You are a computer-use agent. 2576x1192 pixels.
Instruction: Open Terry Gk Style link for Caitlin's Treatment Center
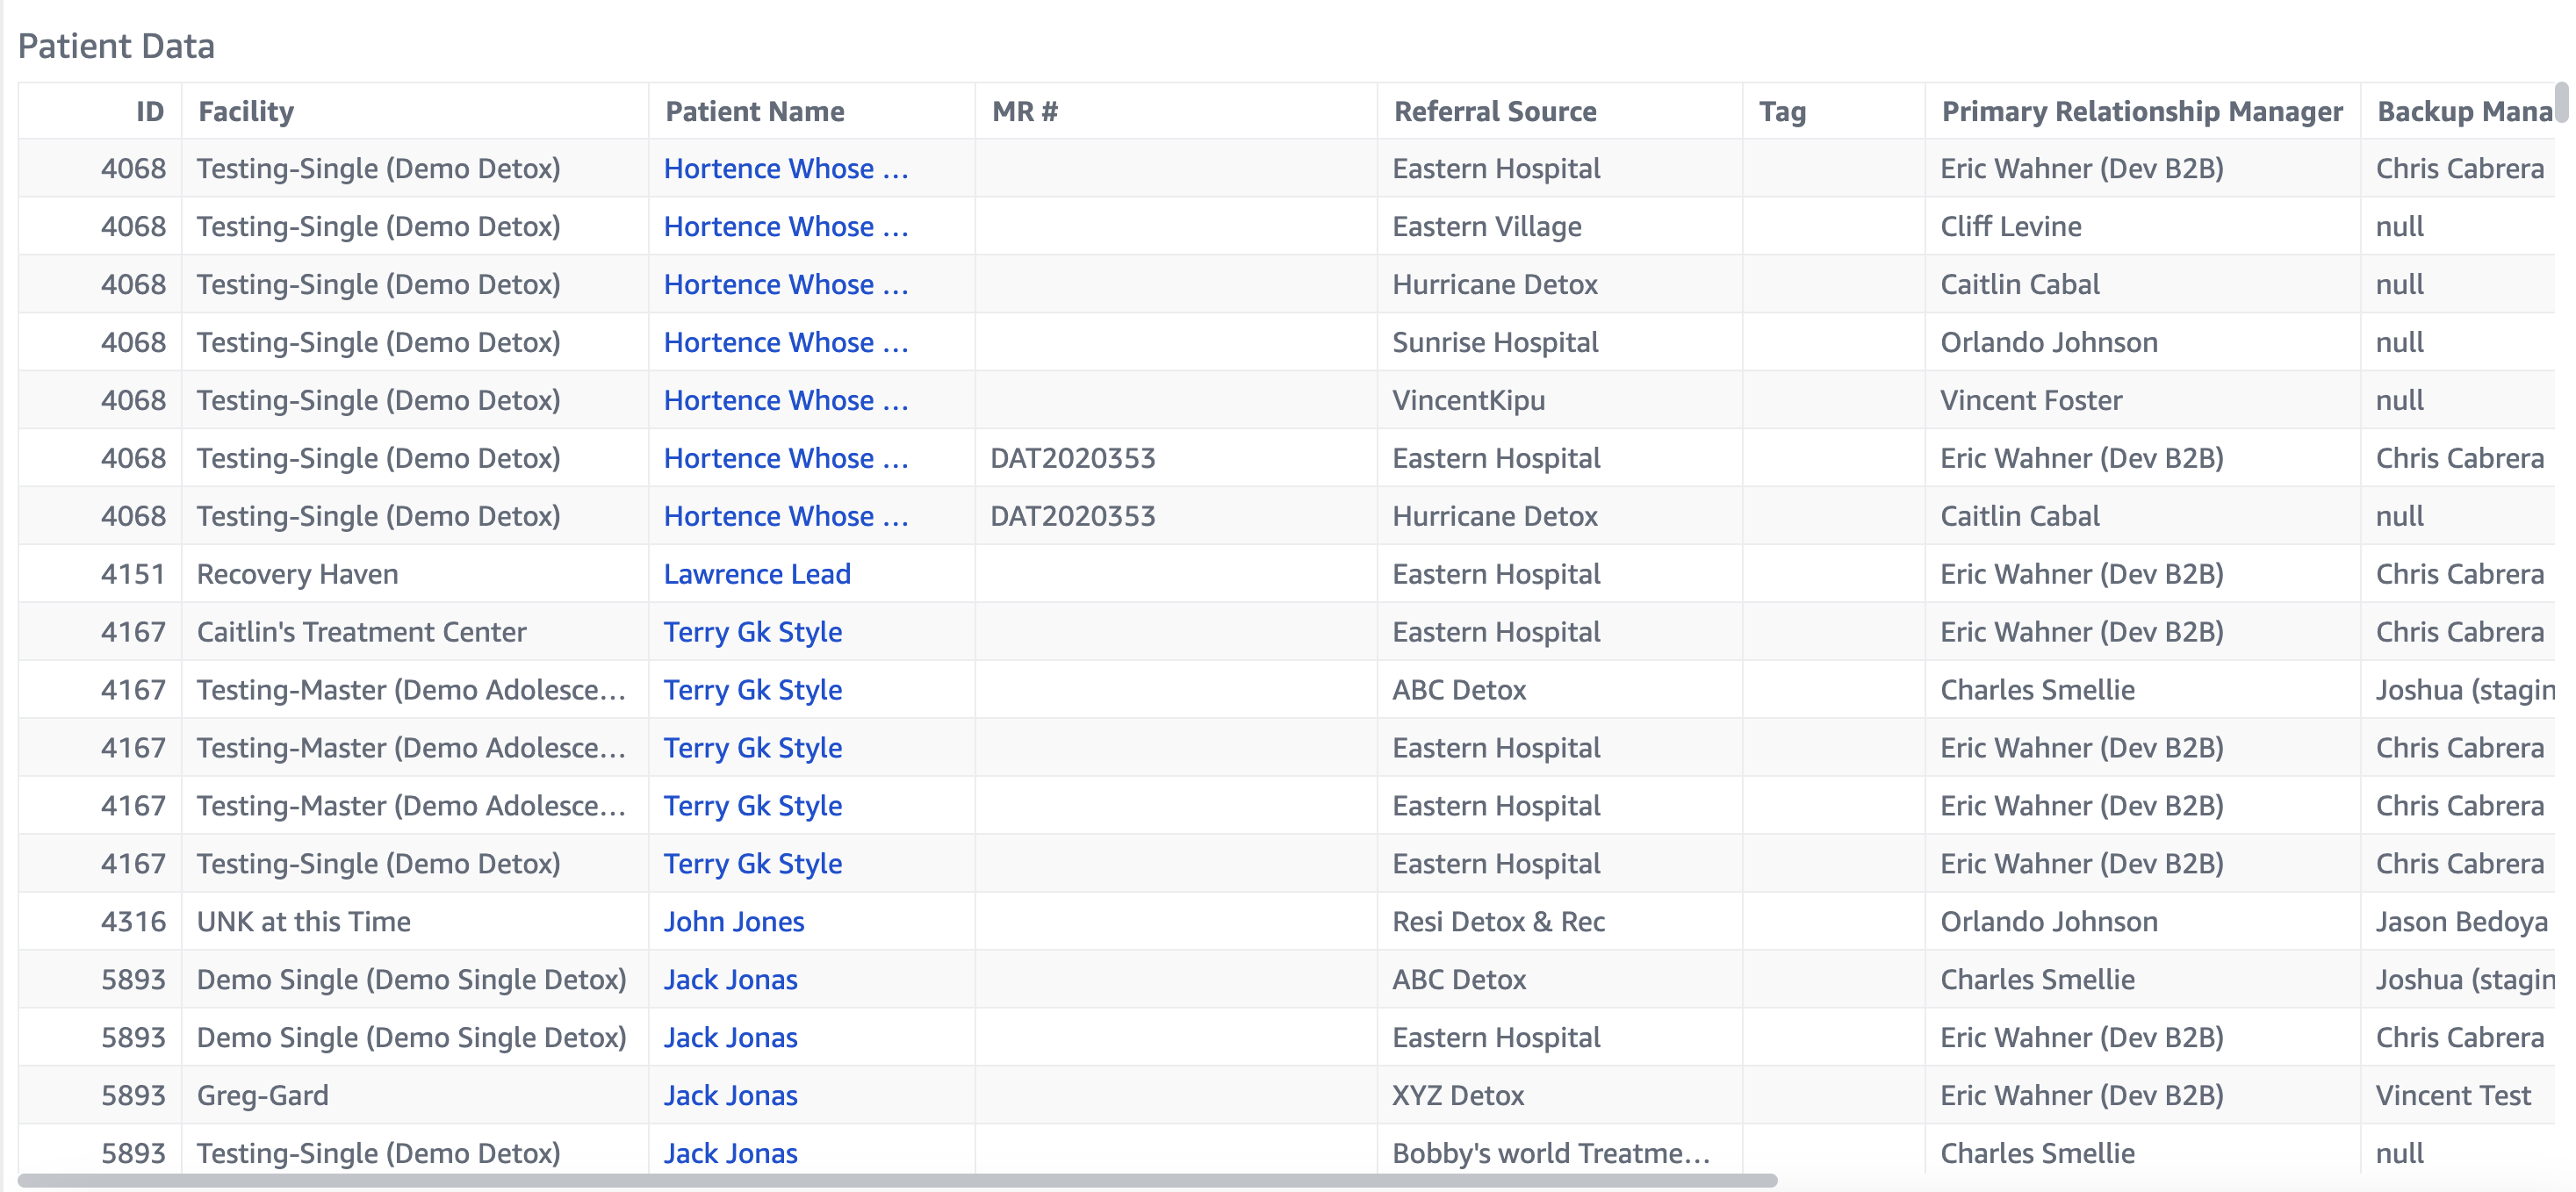pos(753,632)
